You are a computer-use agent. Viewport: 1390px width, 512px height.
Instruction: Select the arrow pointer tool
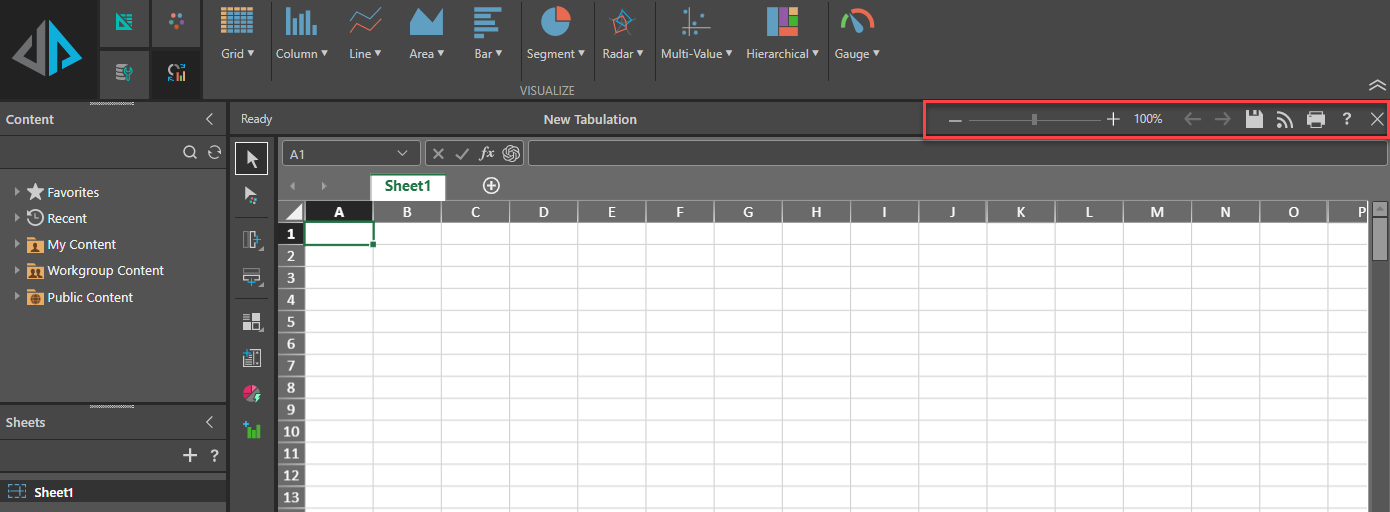point(252,158)
